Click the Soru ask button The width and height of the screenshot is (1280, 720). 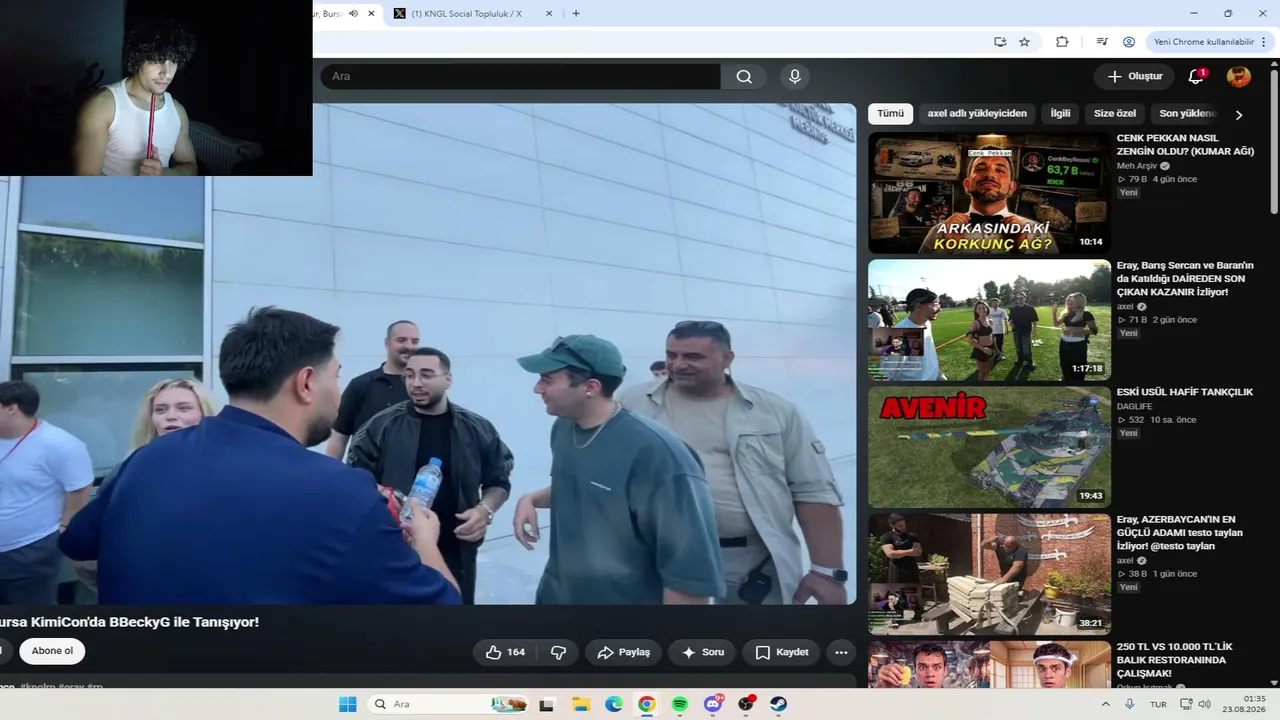click(x=702, y=652)
